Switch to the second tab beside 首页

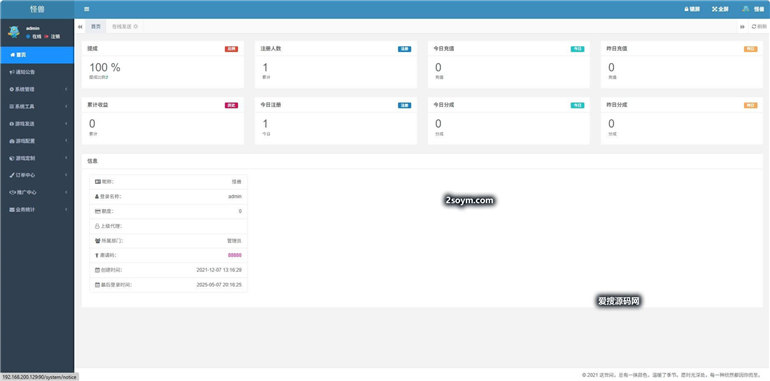pyautogui.click(x=122, y=27)
